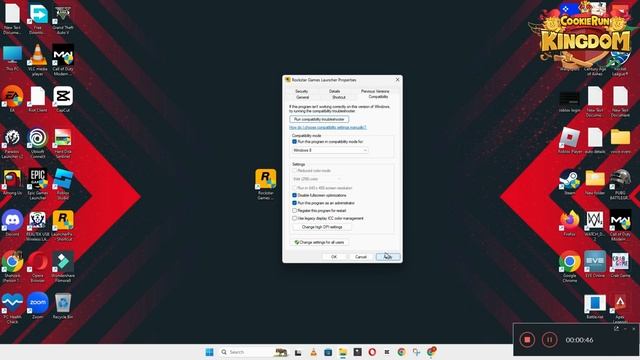640x360 pixels.
Task: Open the EVE Online desktop shortcut
Action: click(x=595, y=264)
